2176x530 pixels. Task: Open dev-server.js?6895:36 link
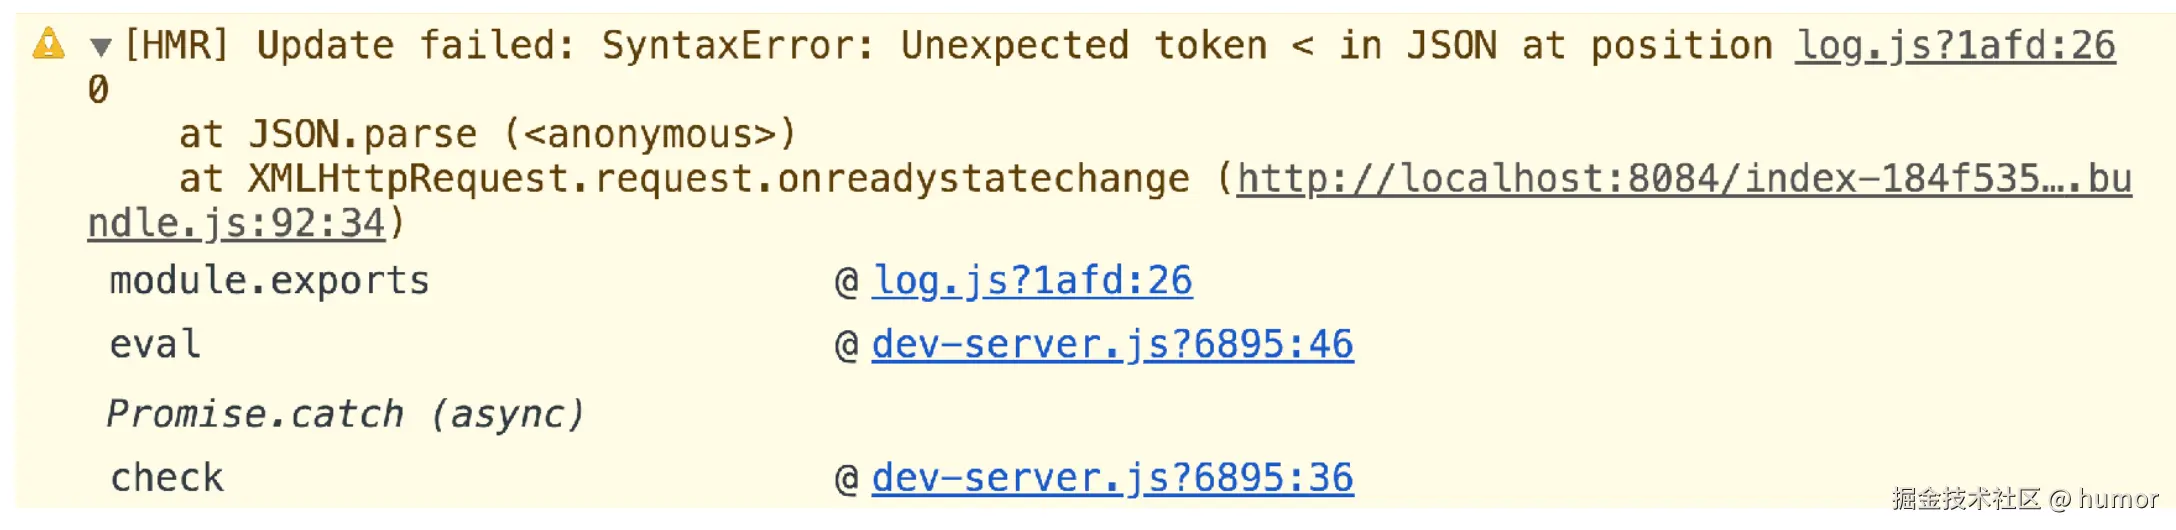point(1112,478)
